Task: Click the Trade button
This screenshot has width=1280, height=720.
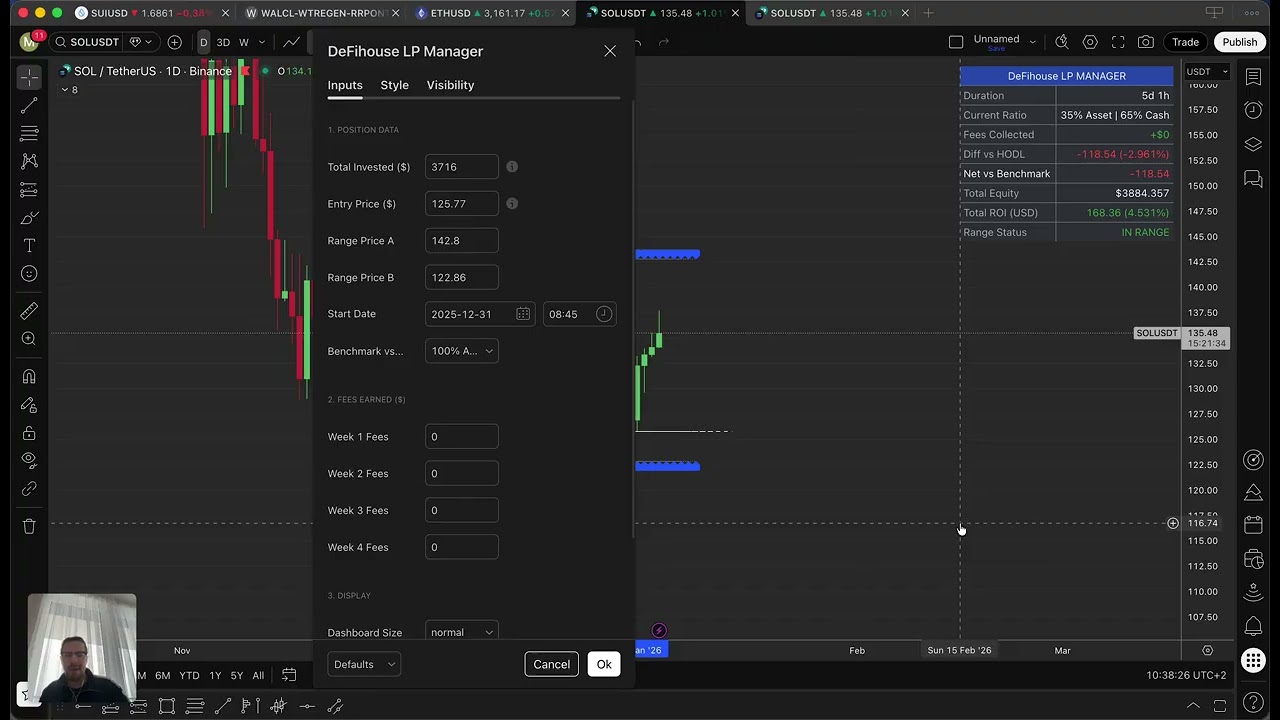Action: coord(1185,42)
